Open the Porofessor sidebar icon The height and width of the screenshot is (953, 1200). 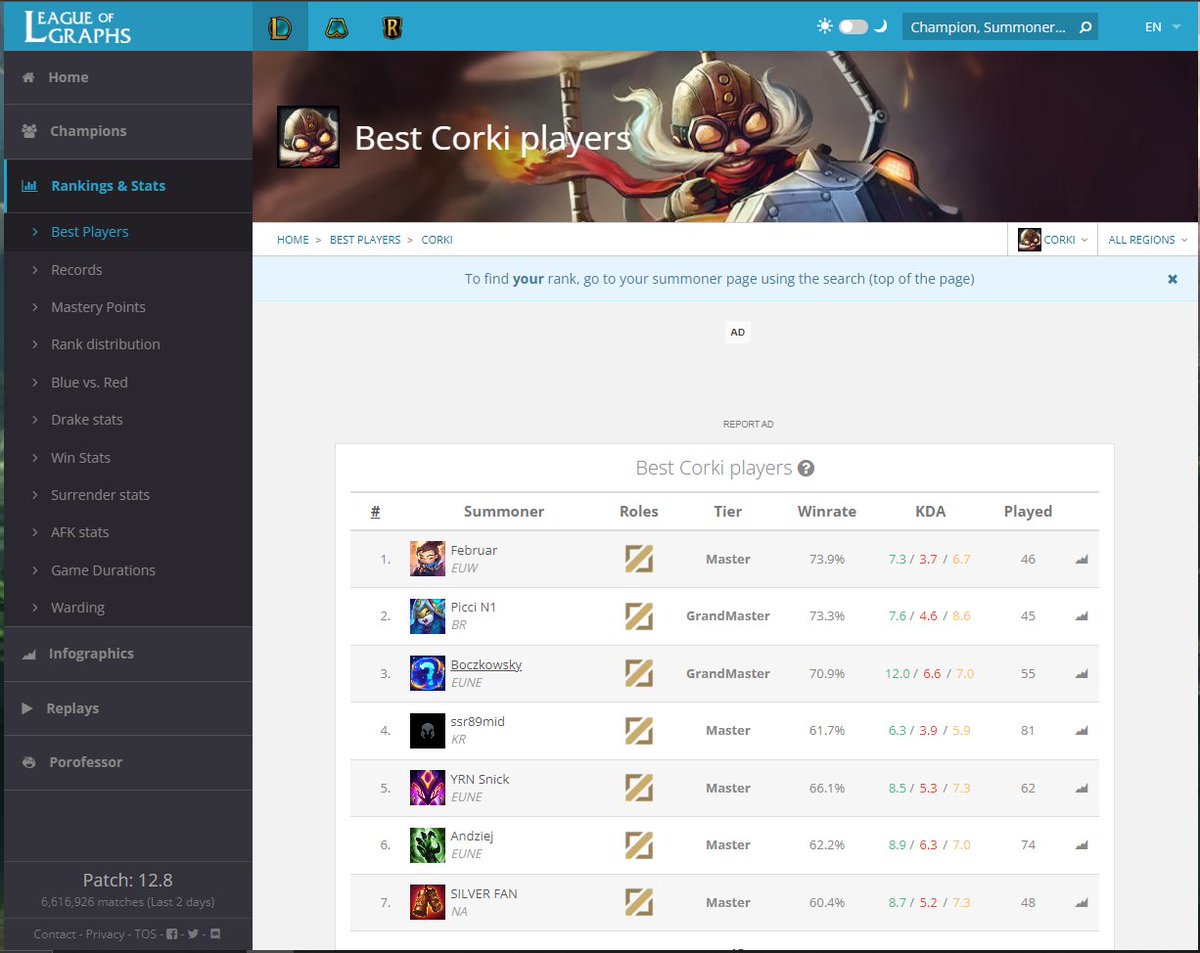[28, 761]
